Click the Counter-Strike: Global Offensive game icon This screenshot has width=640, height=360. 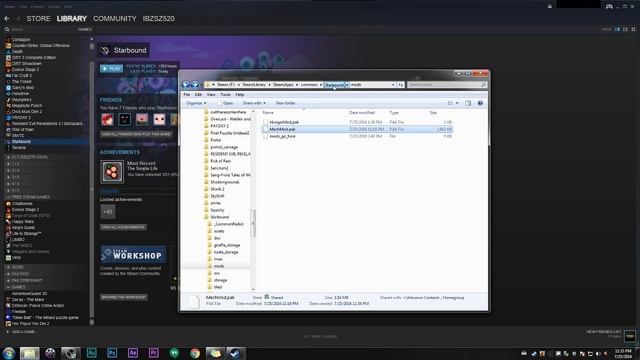pyautogui.click(x=8, y=46)
